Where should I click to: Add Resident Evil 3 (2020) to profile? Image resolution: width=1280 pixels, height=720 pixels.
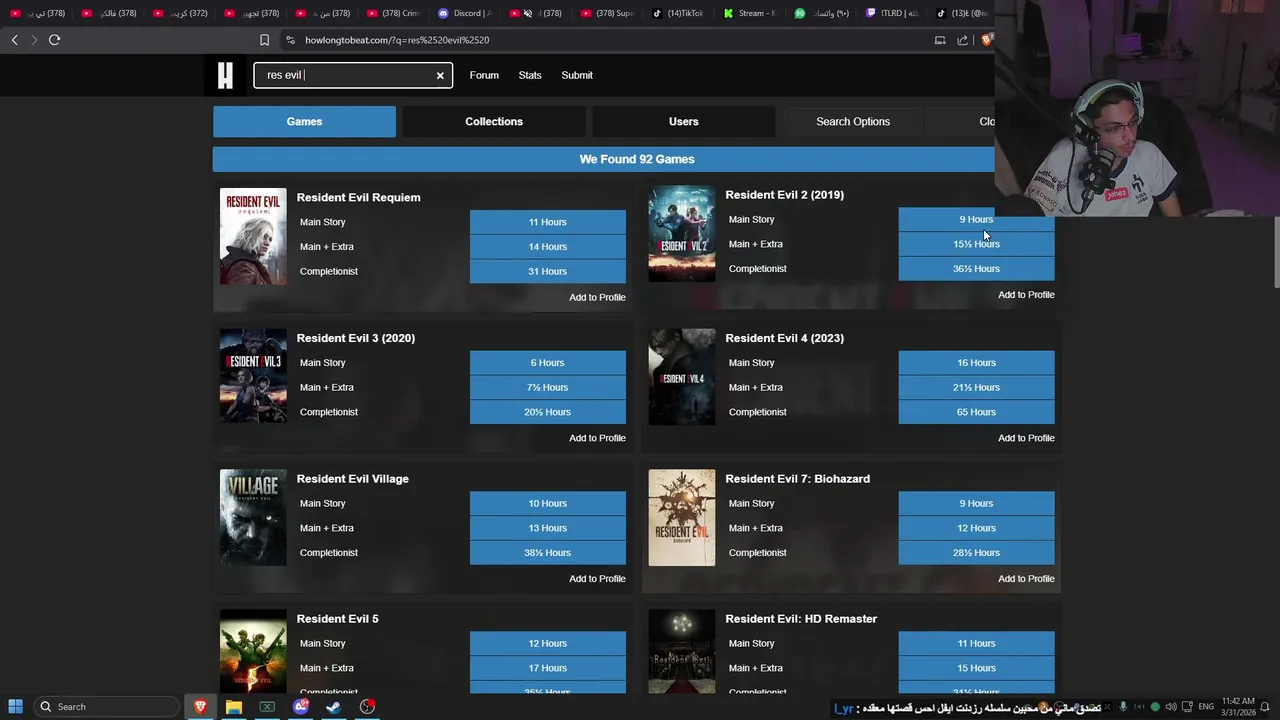tap(597, 438)
